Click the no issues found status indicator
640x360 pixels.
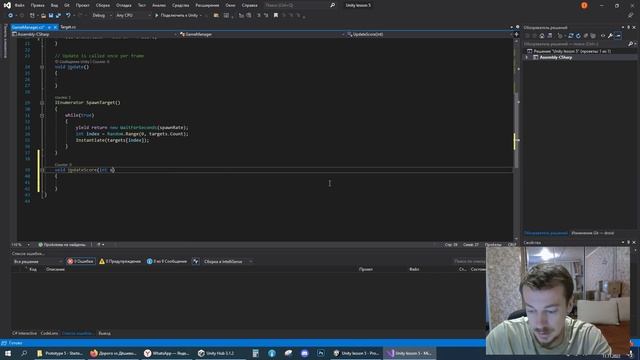click(x=62, y=245)
